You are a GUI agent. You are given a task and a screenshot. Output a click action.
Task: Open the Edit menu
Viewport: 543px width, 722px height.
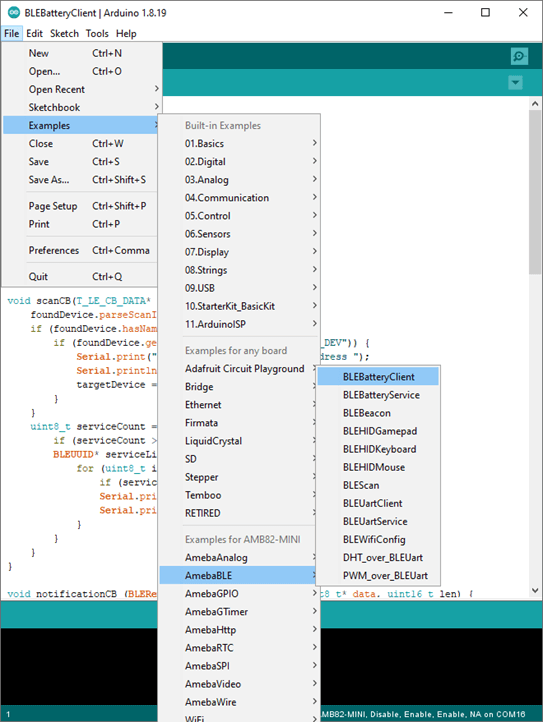(35, 34)
